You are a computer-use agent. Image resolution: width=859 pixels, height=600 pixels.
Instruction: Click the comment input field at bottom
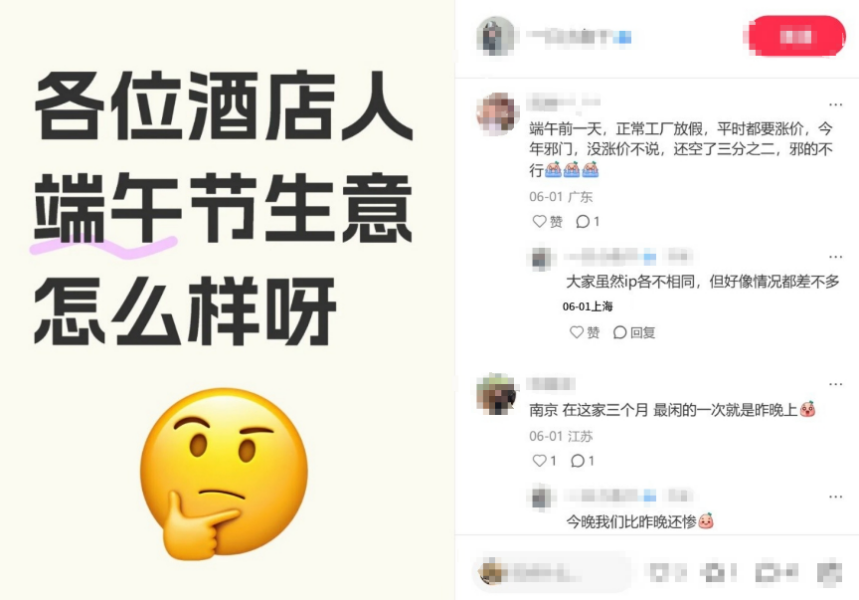tap(552, 573)
